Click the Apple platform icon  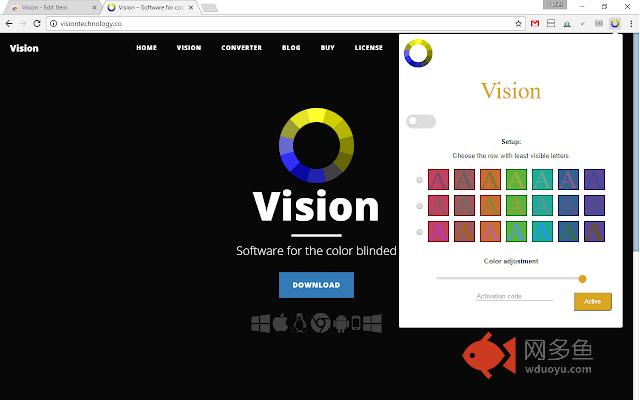280,323
